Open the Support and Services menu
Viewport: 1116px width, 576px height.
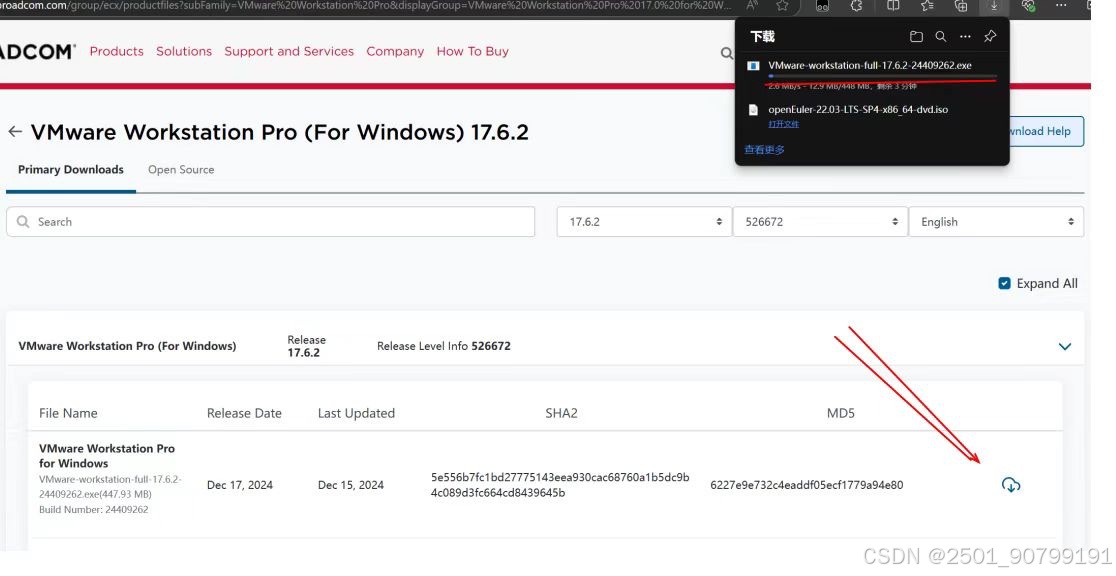click(x=289, y=51)
